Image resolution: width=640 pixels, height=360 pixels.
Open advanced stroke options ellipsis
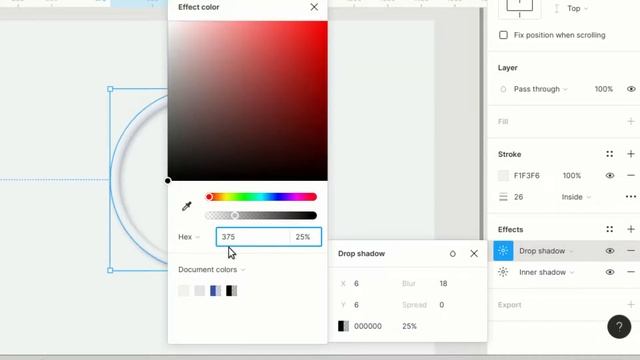(631, 197)
